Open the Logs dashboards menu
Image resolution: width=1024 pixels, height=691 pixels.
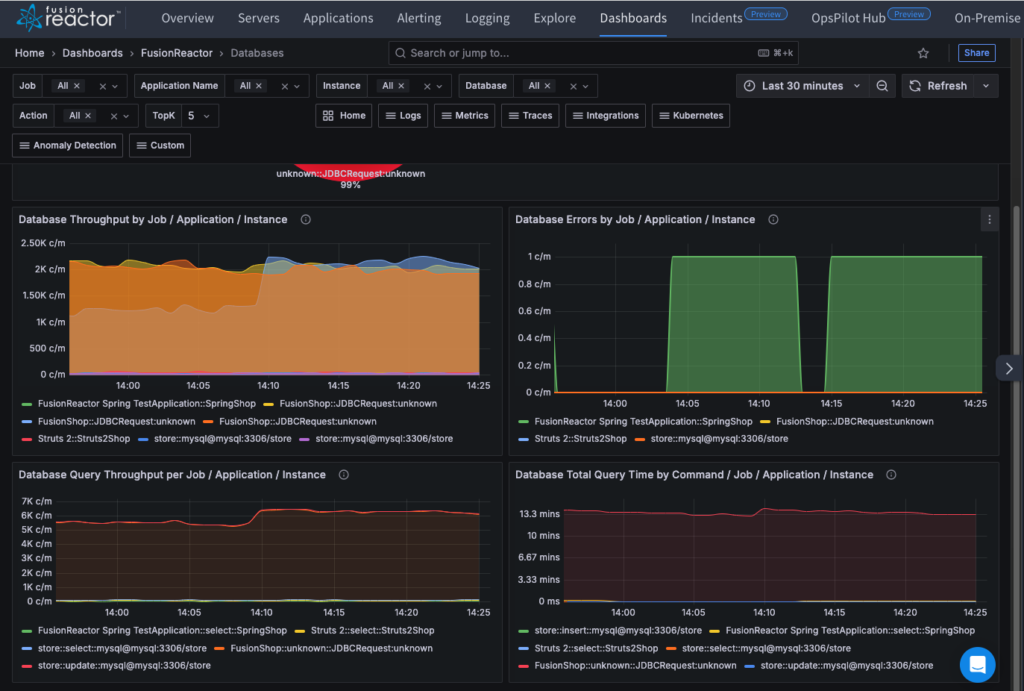point(403,116)
